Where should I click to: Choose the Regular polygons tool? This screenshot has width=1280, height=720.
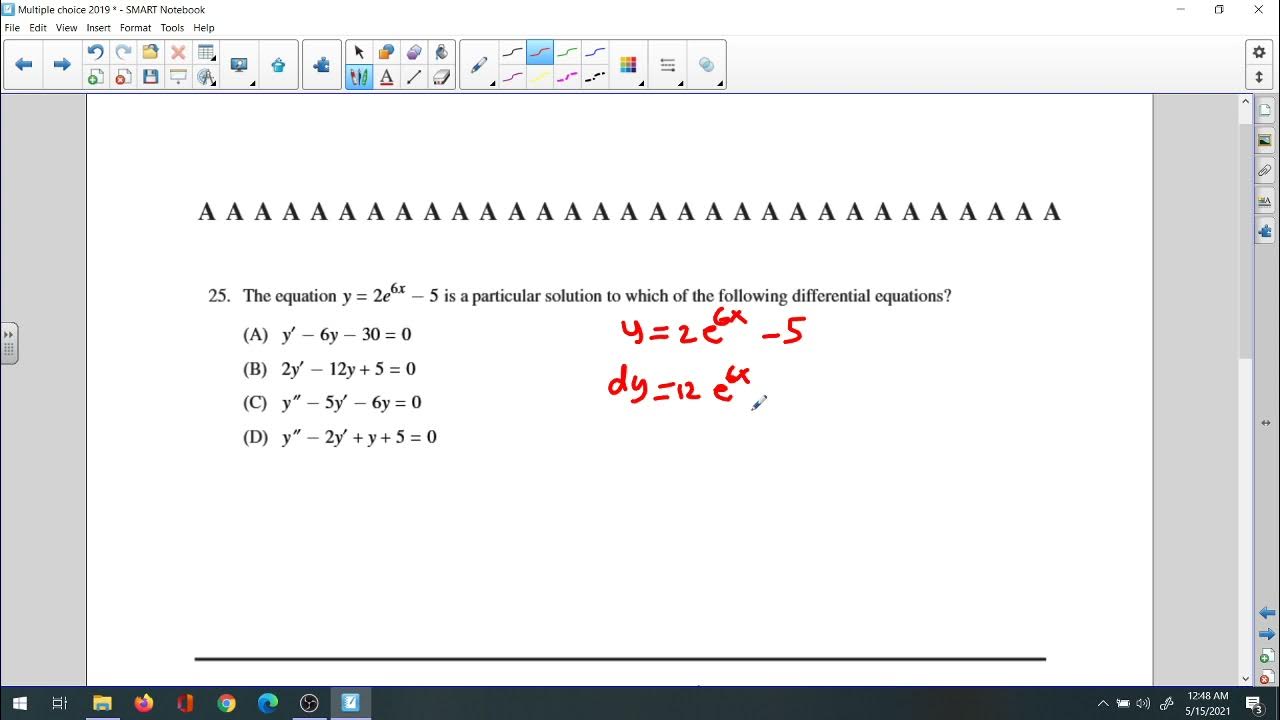[x=414, y=52]
